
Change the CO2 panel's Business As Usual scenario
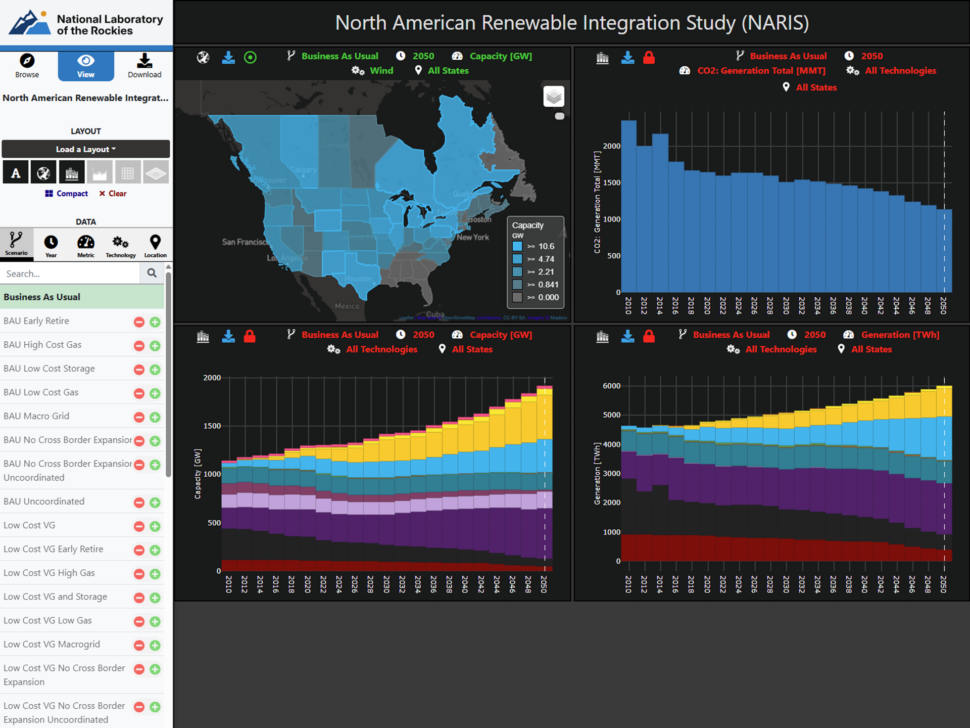[781, 56]
